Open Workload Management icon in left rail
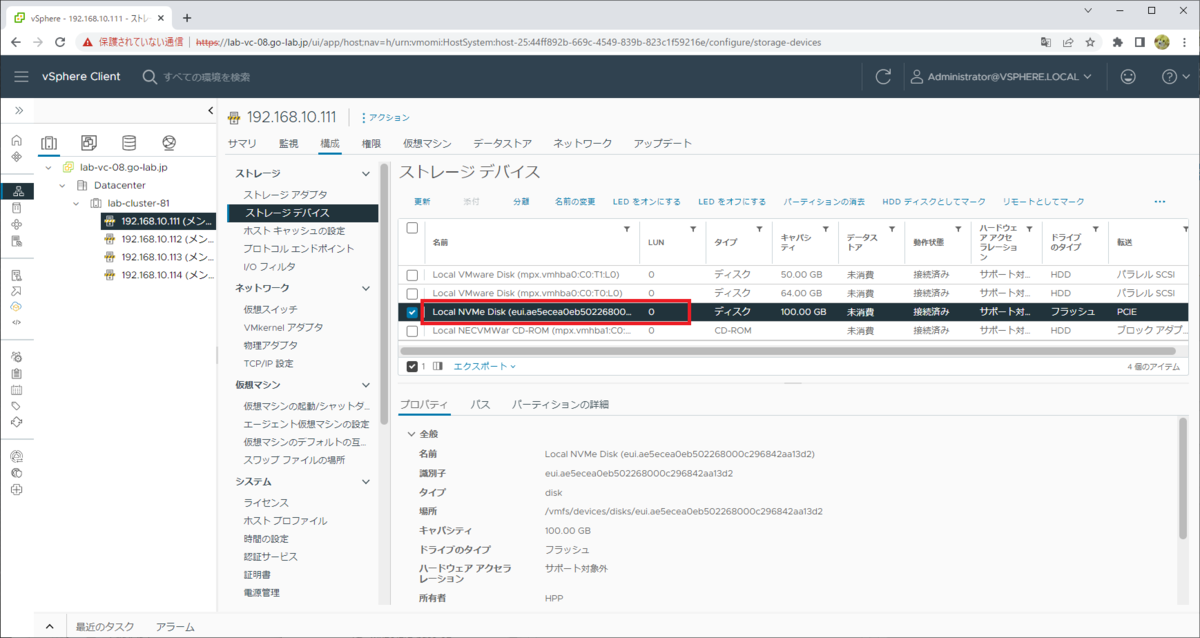 coord(16,225)
